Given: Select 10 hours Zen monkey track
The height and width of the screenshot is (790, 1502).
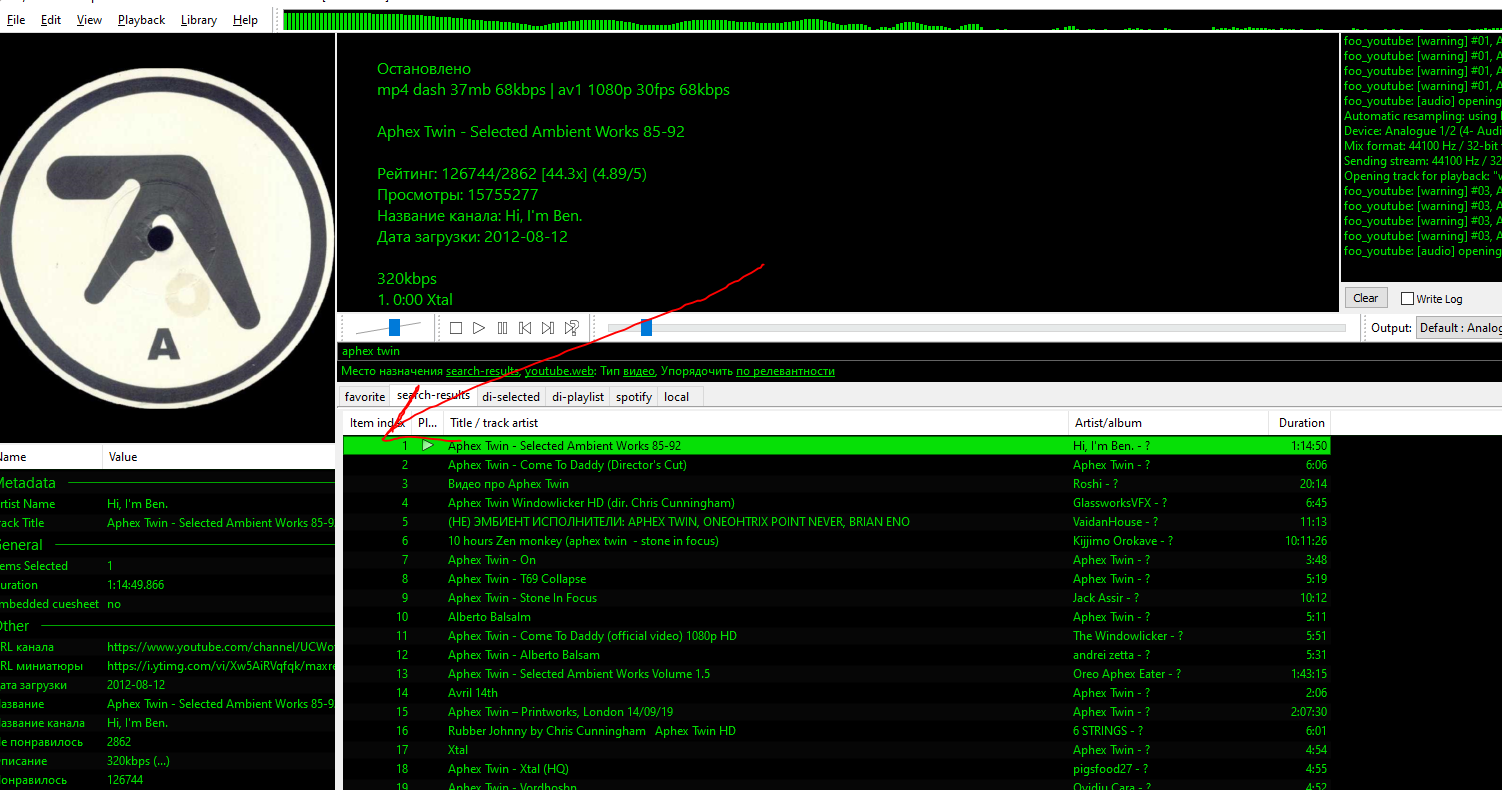Looking at the screenshot, I should pos(836,541).
